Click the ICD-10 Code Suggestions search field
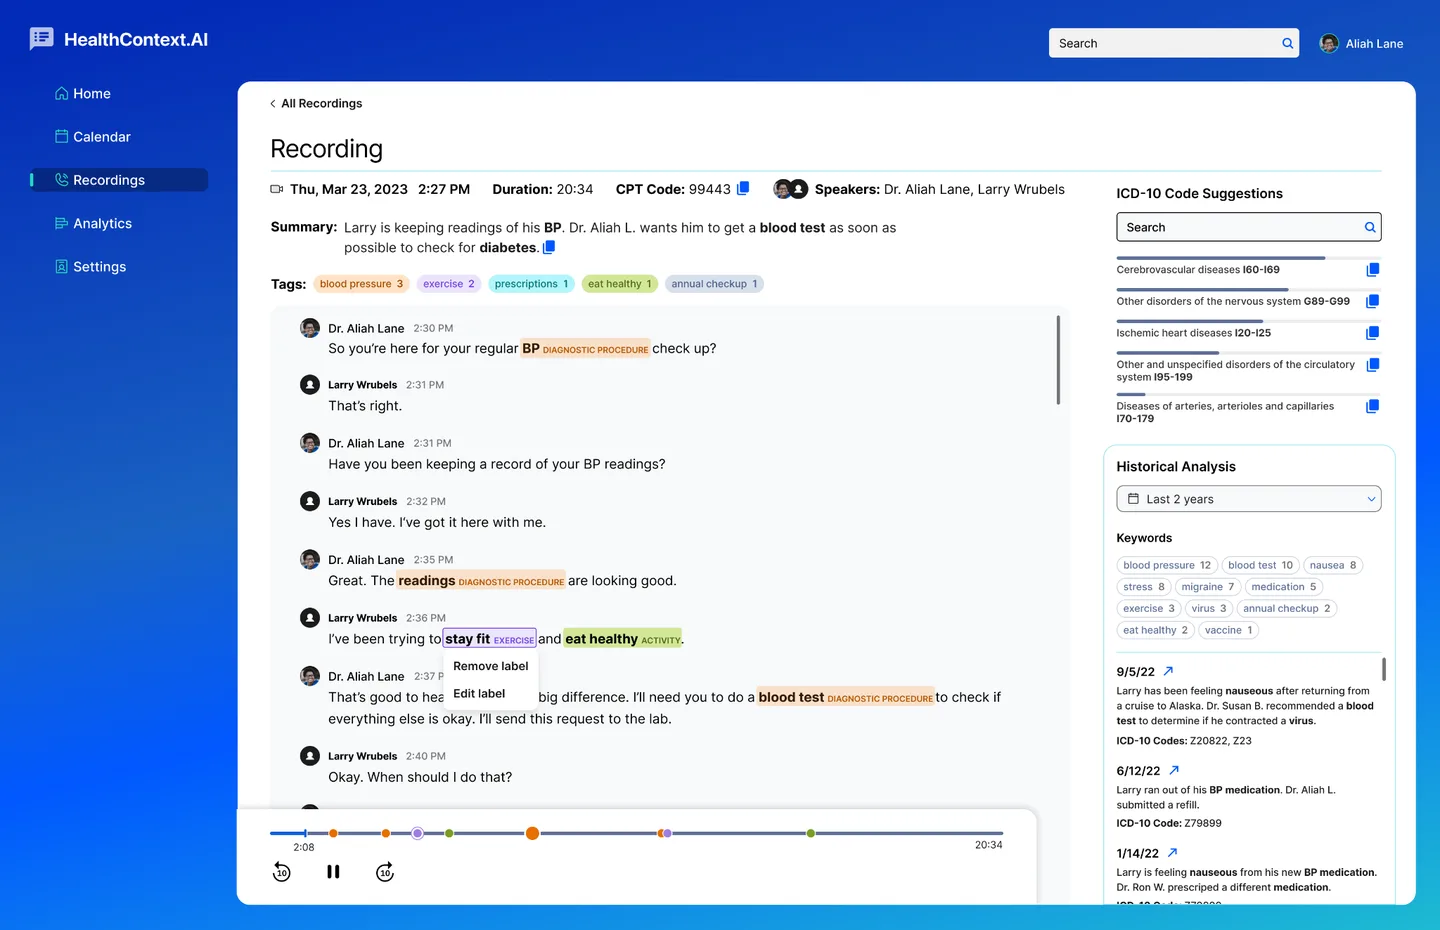 coord(1248,227)
